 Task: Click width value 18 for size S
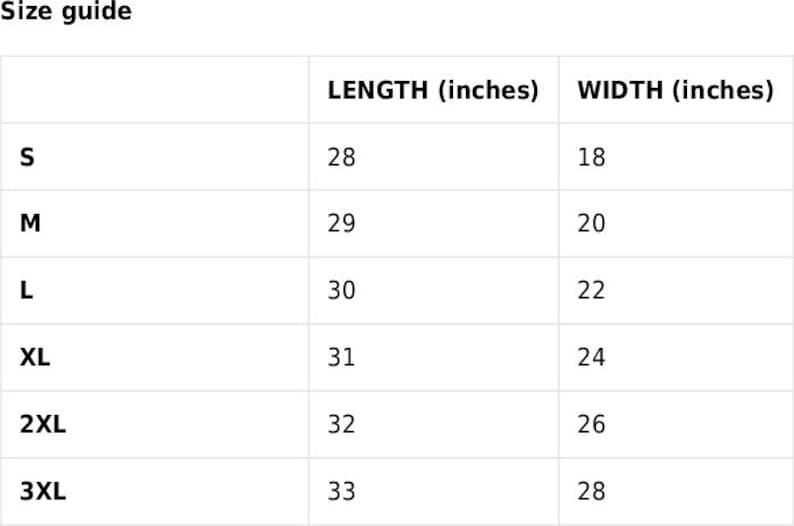pyautogui.click(x=591, y=157)
